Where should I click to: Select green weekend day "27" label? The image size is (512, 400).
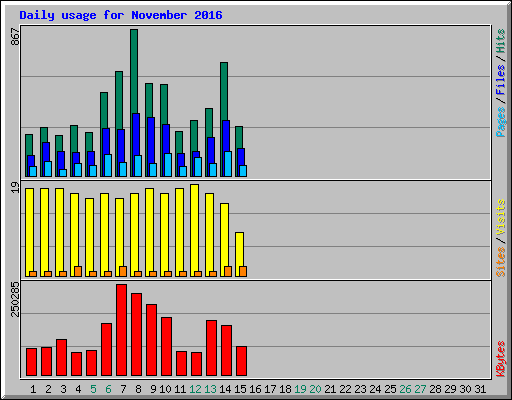(x=420, y=389)
